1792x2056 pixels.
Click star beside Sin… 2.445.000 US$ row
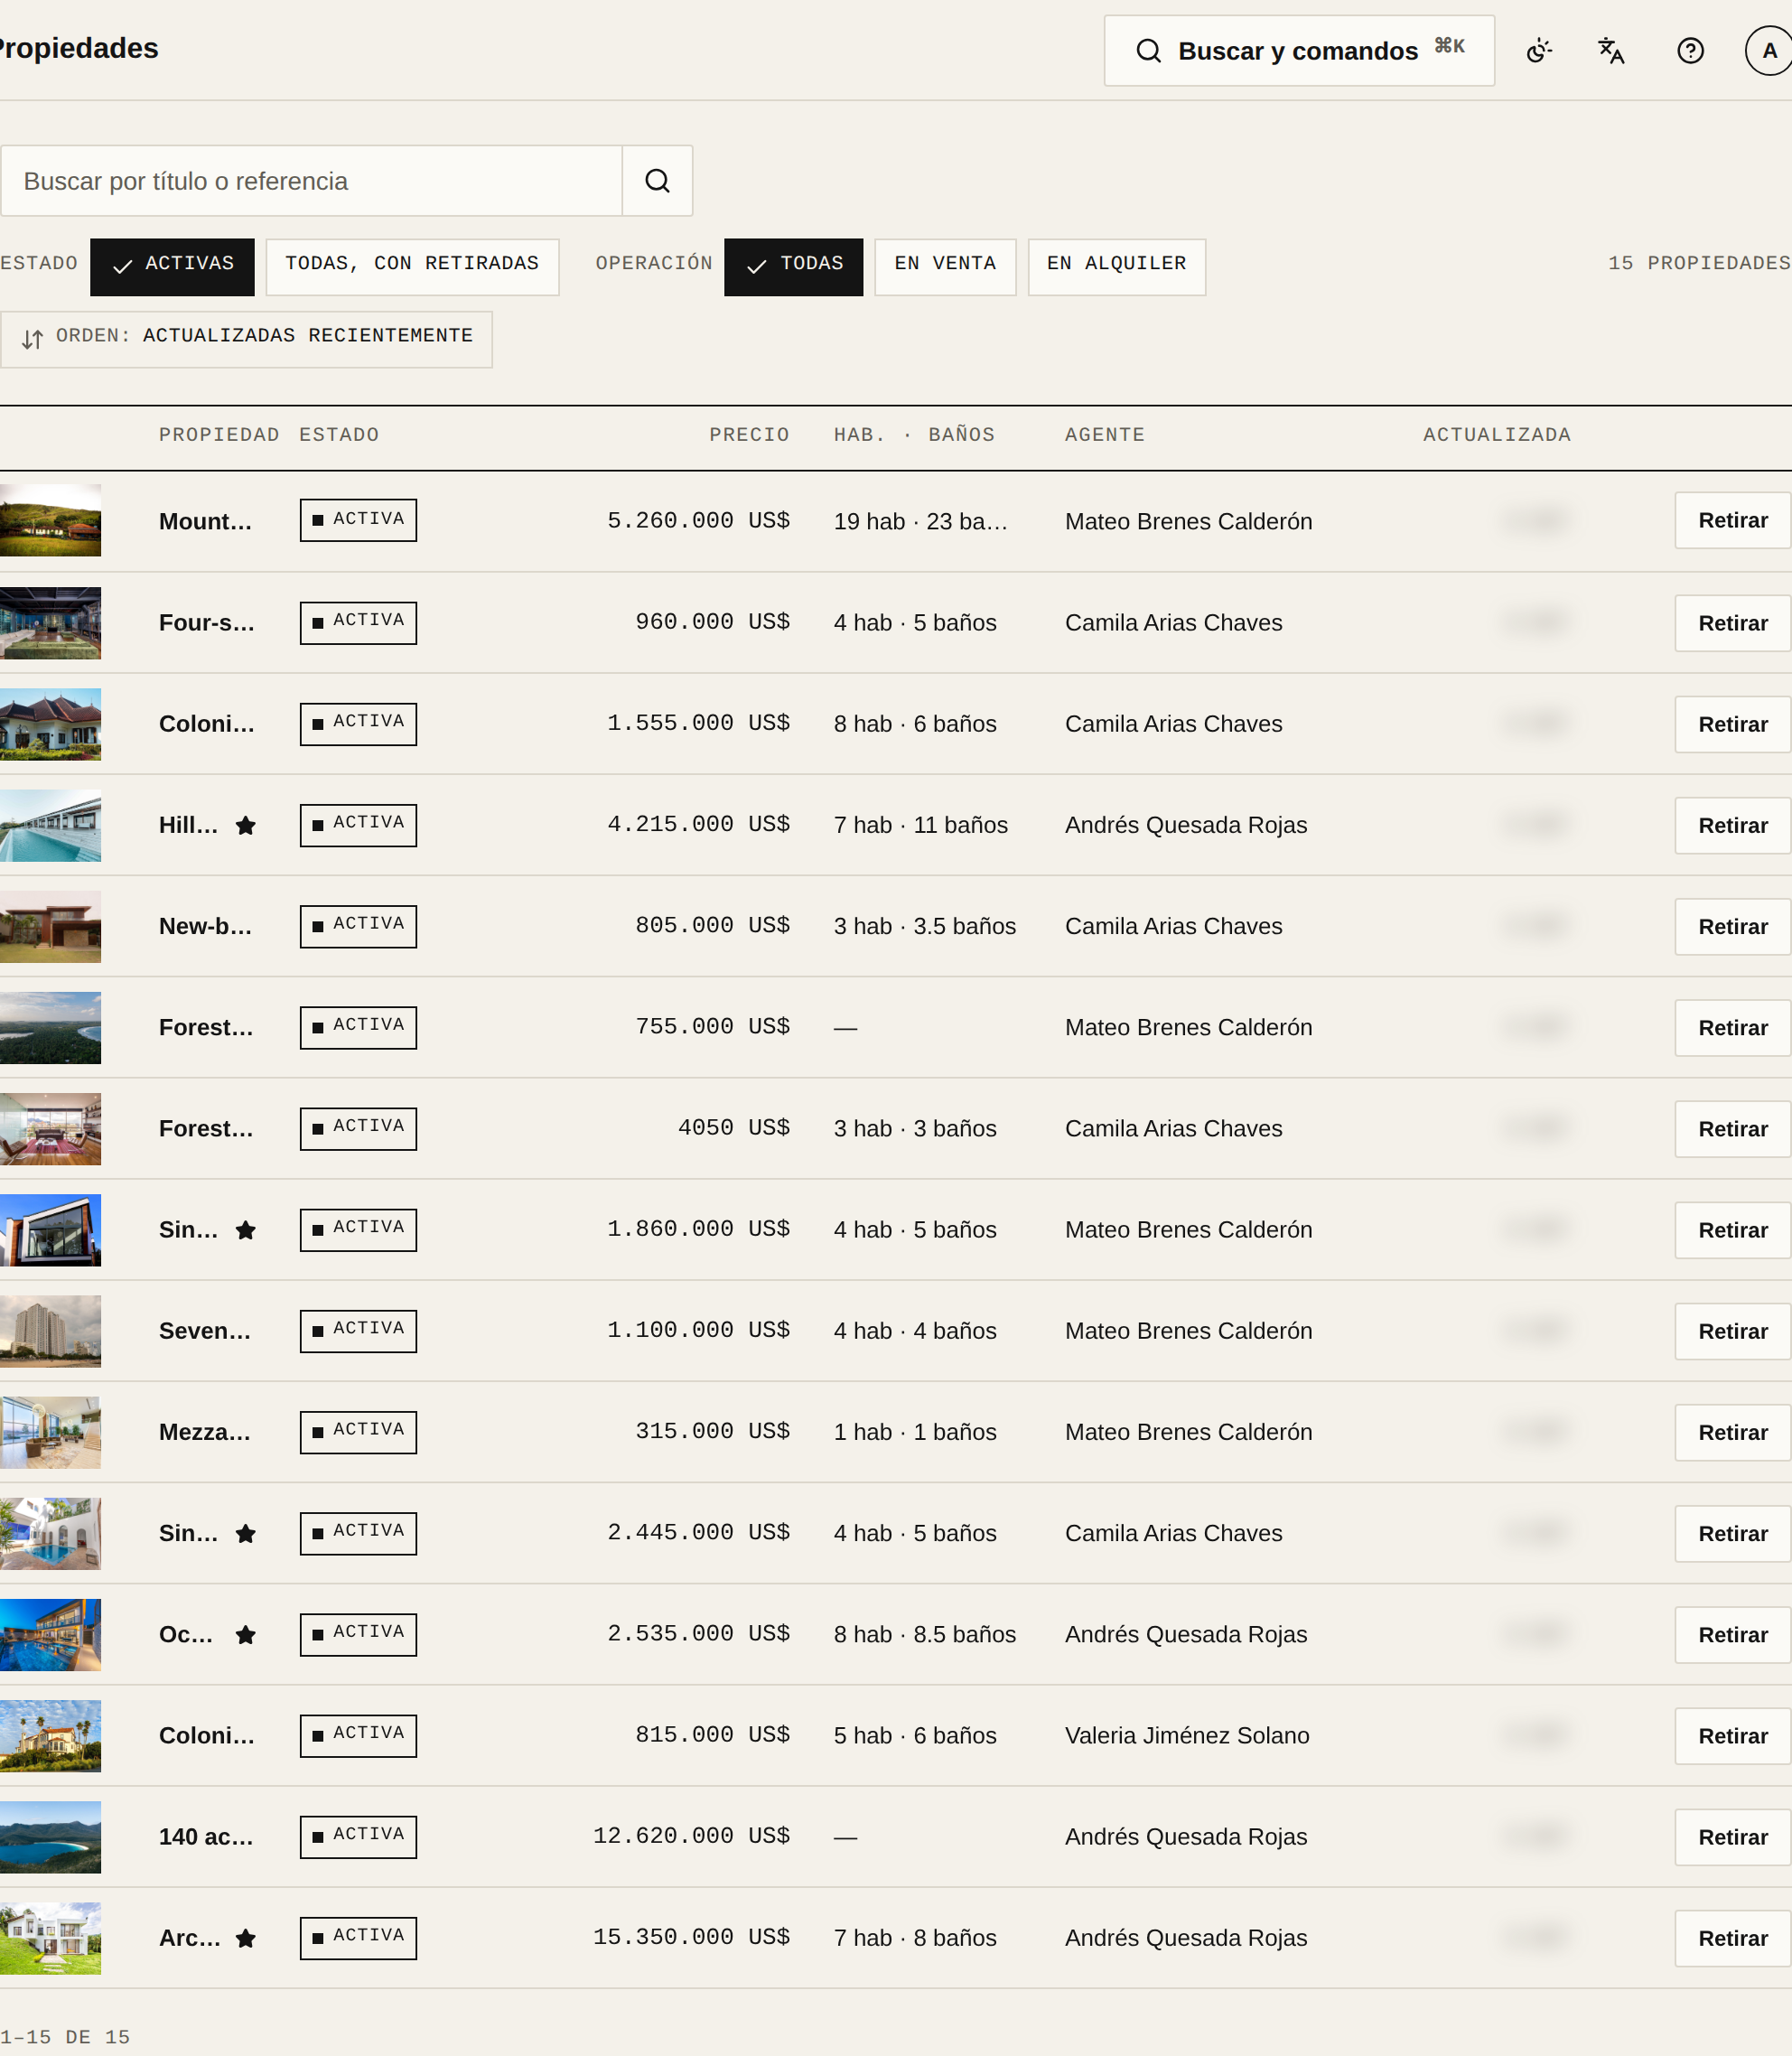point(245,1533)
